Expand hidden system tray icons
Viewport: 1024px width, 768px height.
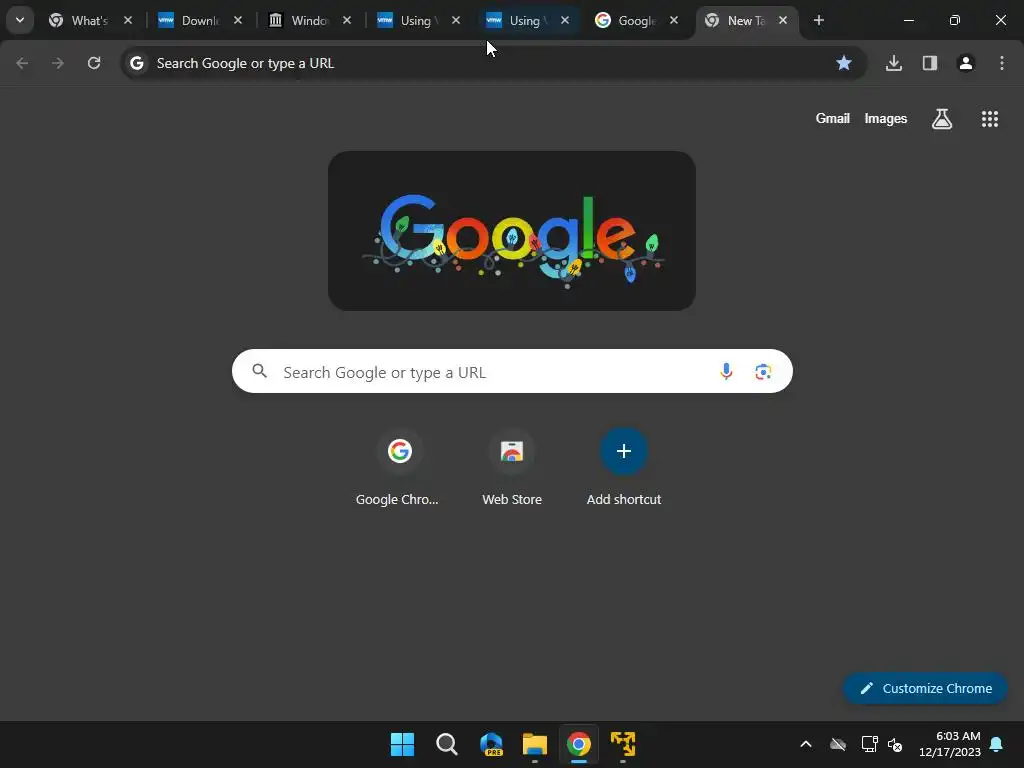[806, 744]
